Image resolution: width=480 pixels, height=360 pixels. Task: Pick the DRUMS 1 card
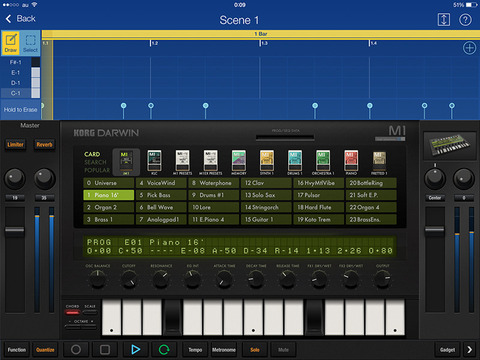click(295, 162)
